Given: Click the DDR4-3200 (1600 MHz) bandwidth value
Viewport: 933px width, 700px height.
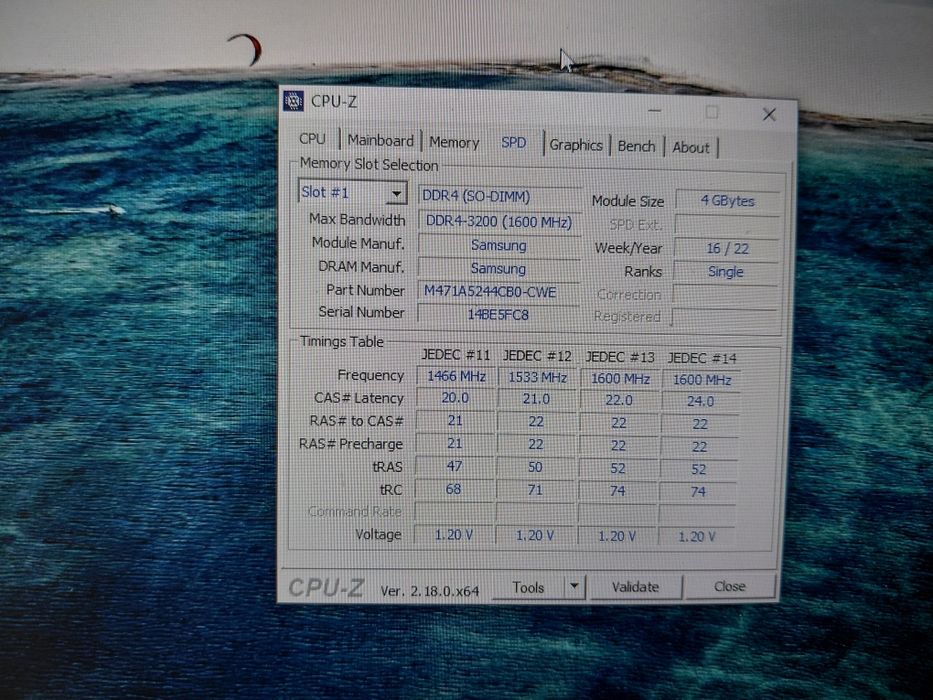Looking at the screenshot, I should pos(499,221).
